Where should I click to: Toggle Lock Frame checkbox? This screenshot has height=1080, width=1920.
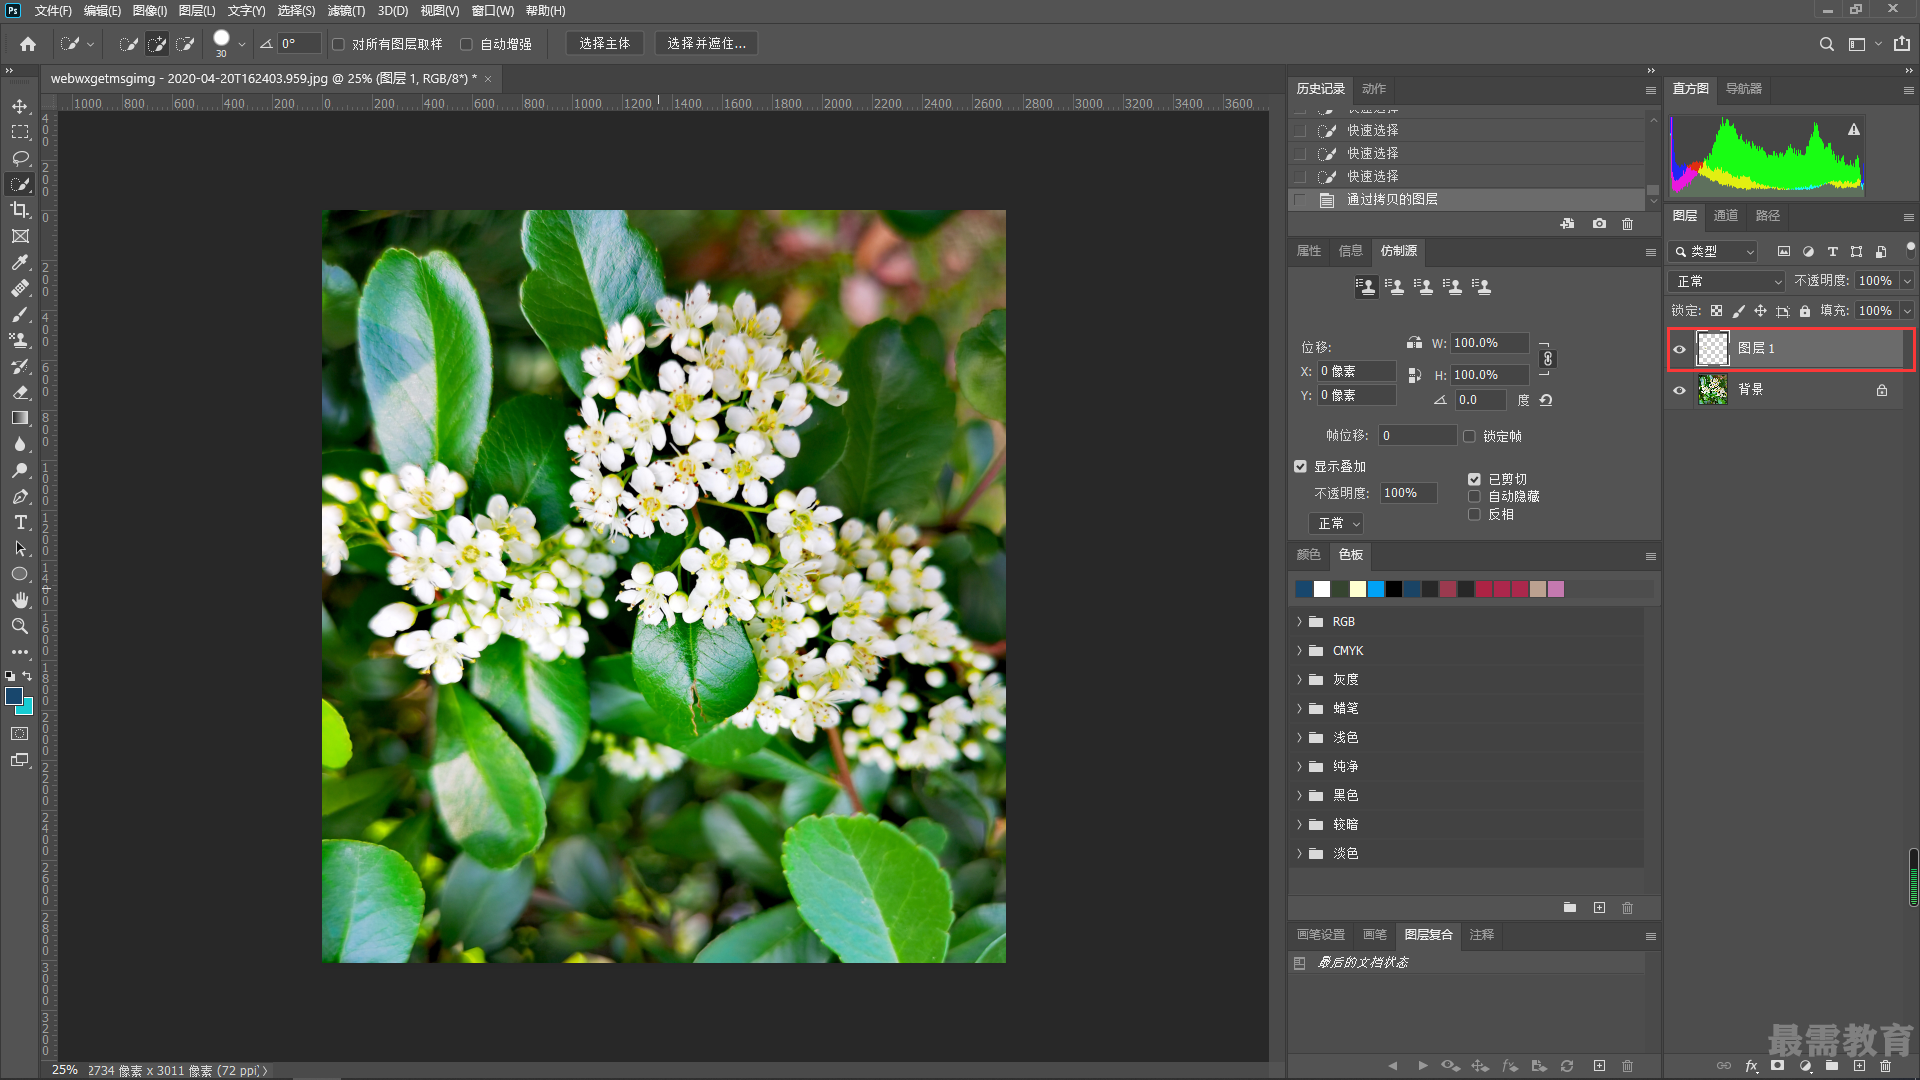[1469, 436]
